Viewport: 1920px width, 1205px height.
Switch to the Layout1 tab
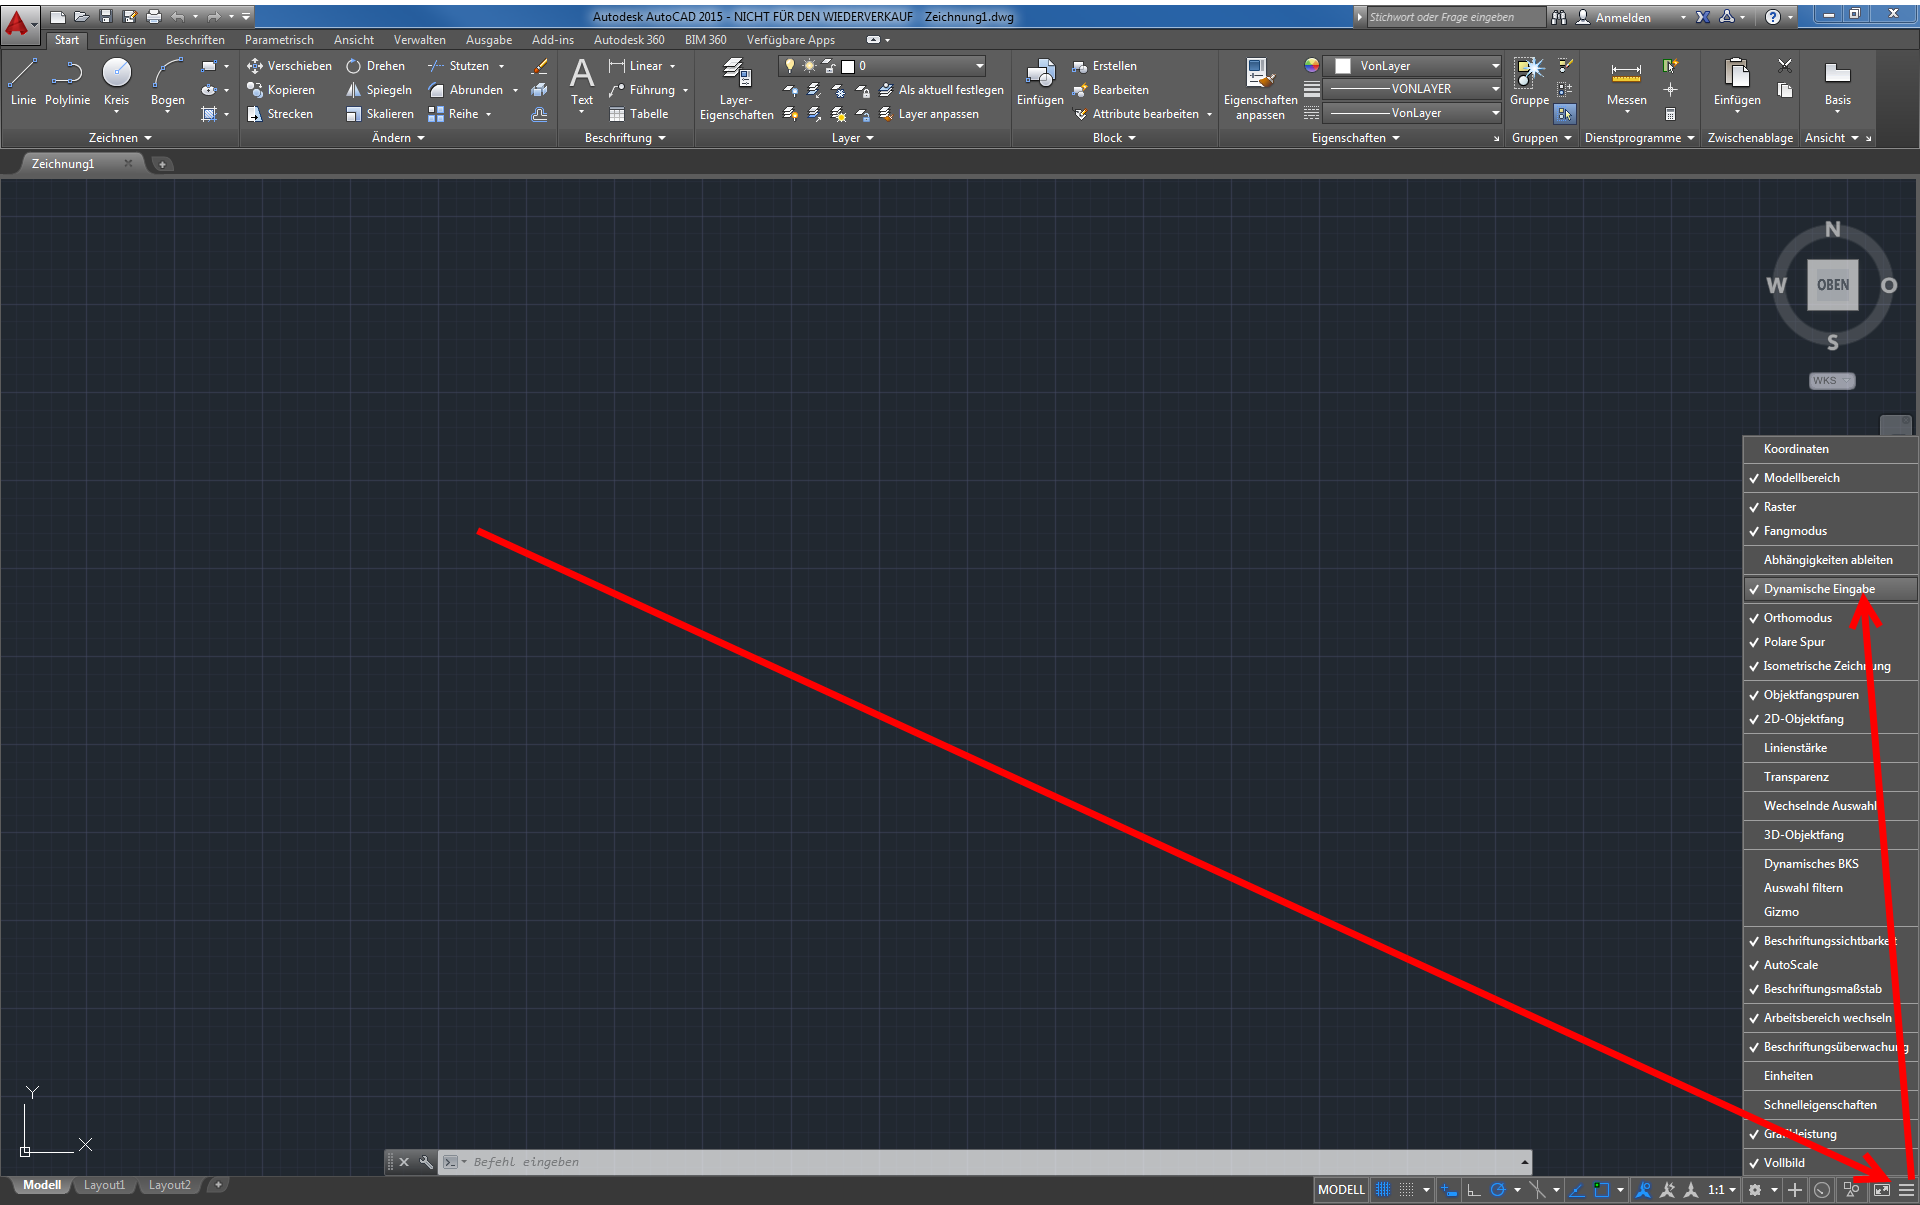(104, 1185)
